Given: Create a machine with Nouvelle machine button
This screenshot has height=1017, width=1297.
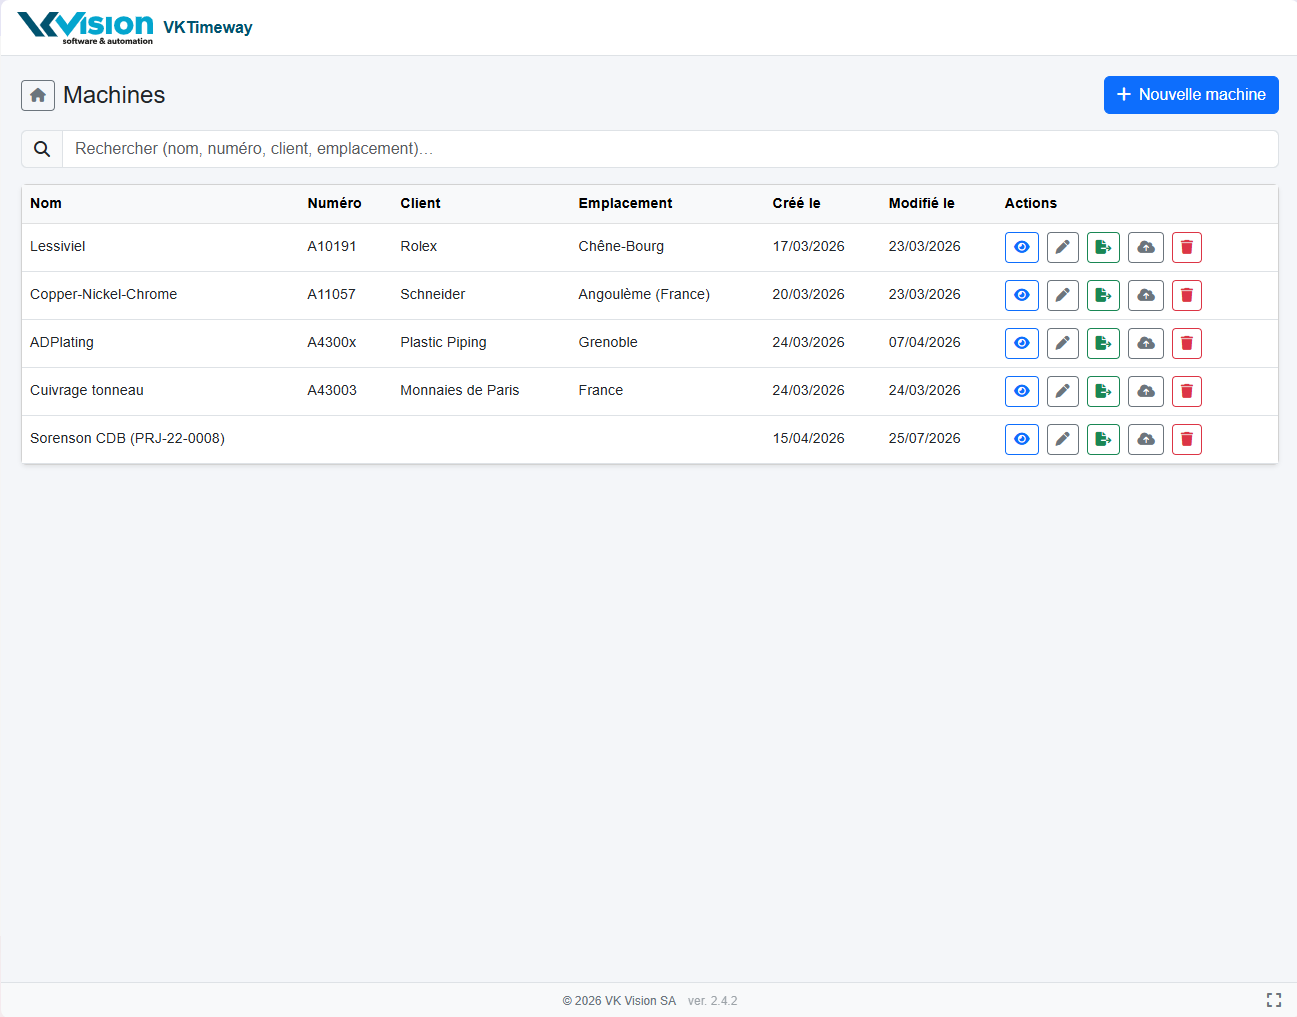Looking at the screenshot, I should pos(1191,95).
